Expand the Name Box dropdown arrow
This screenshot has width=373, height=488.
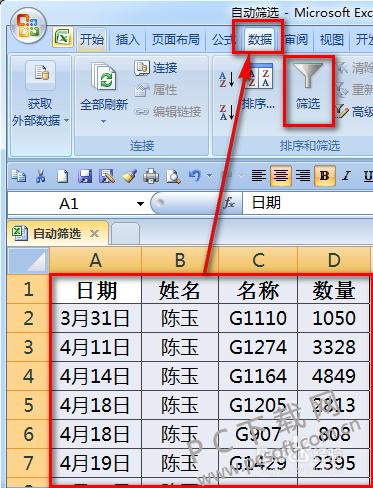pyautogui.click(x=140, y=204)
